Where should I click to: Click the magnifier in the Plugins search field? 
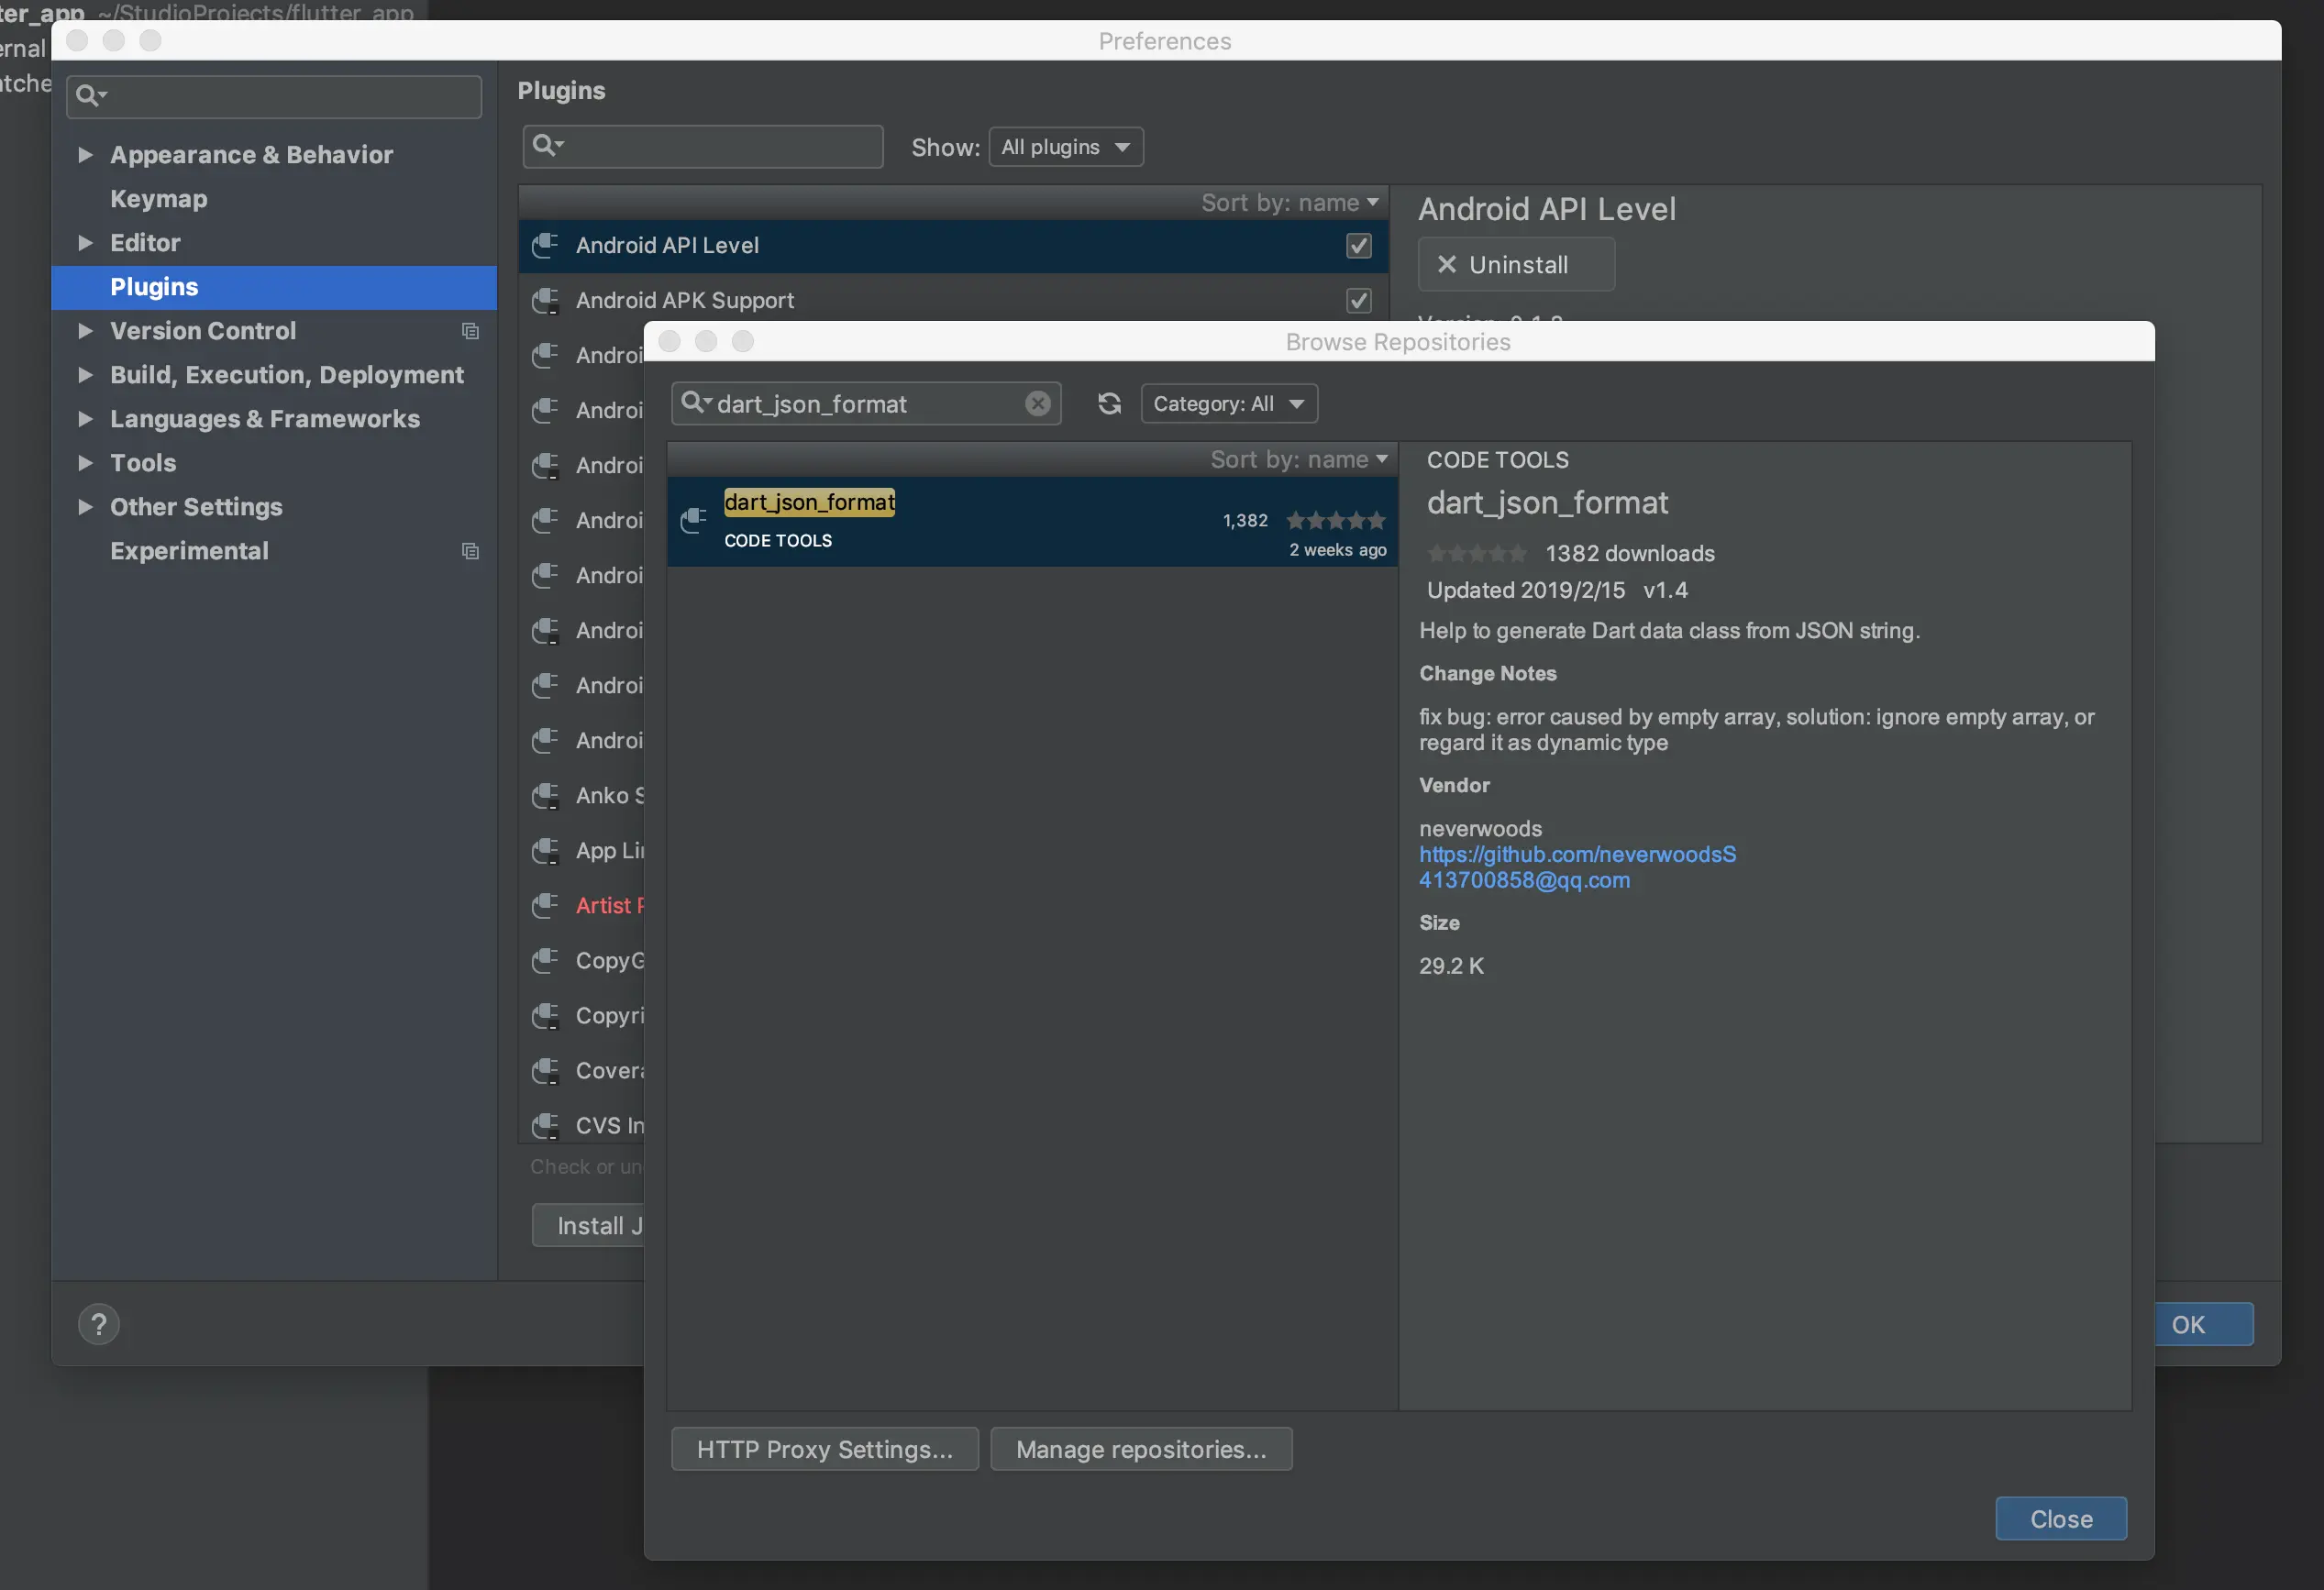pyautogui.click(x=545, y=146)
